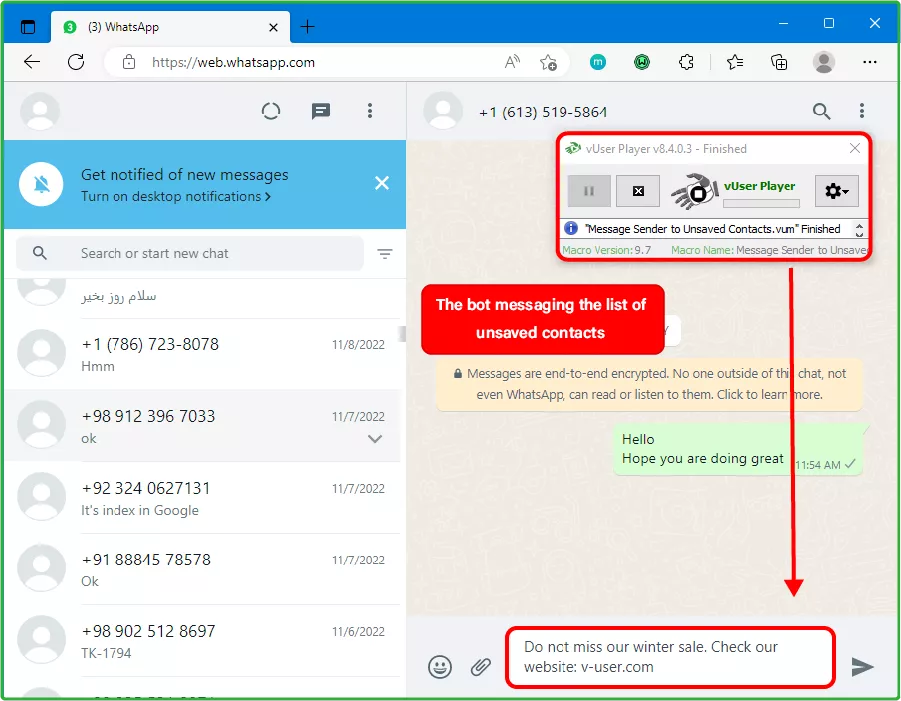Click 'Search or start new chat' field
The image size is (901, 701).
190,253
